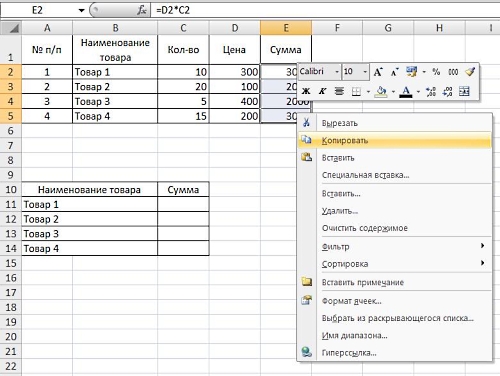
Task: Select cell containing Товар 1 in row 2
Action: pyautogui.click(x=115, y=72)
